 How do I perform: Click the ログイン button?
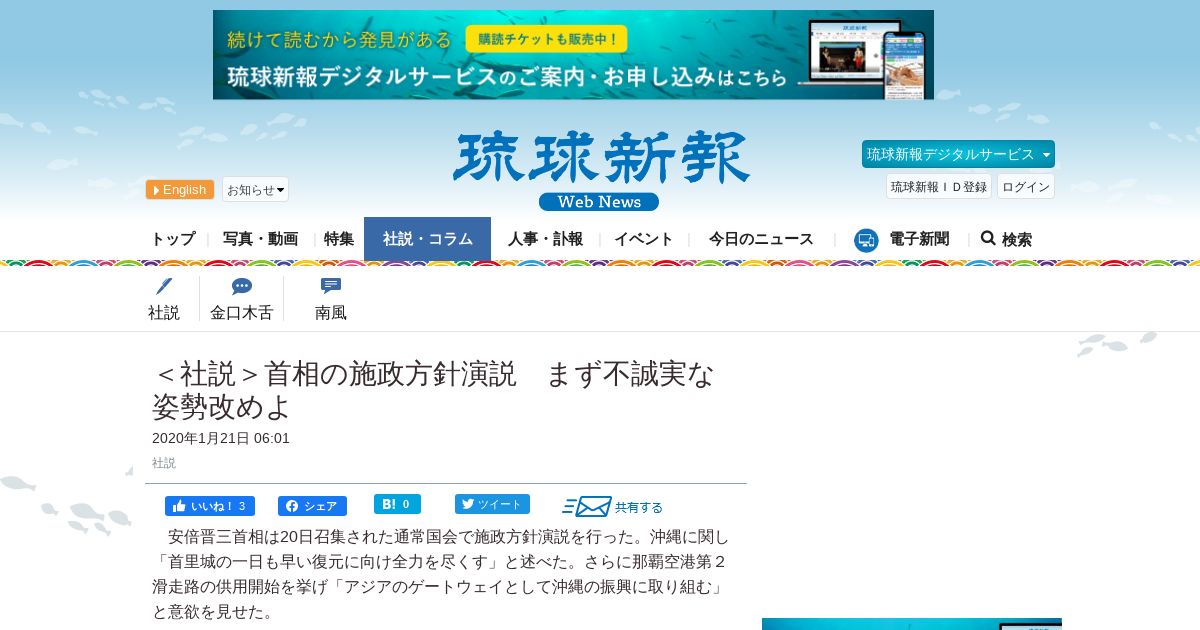tap(1026, 186)
